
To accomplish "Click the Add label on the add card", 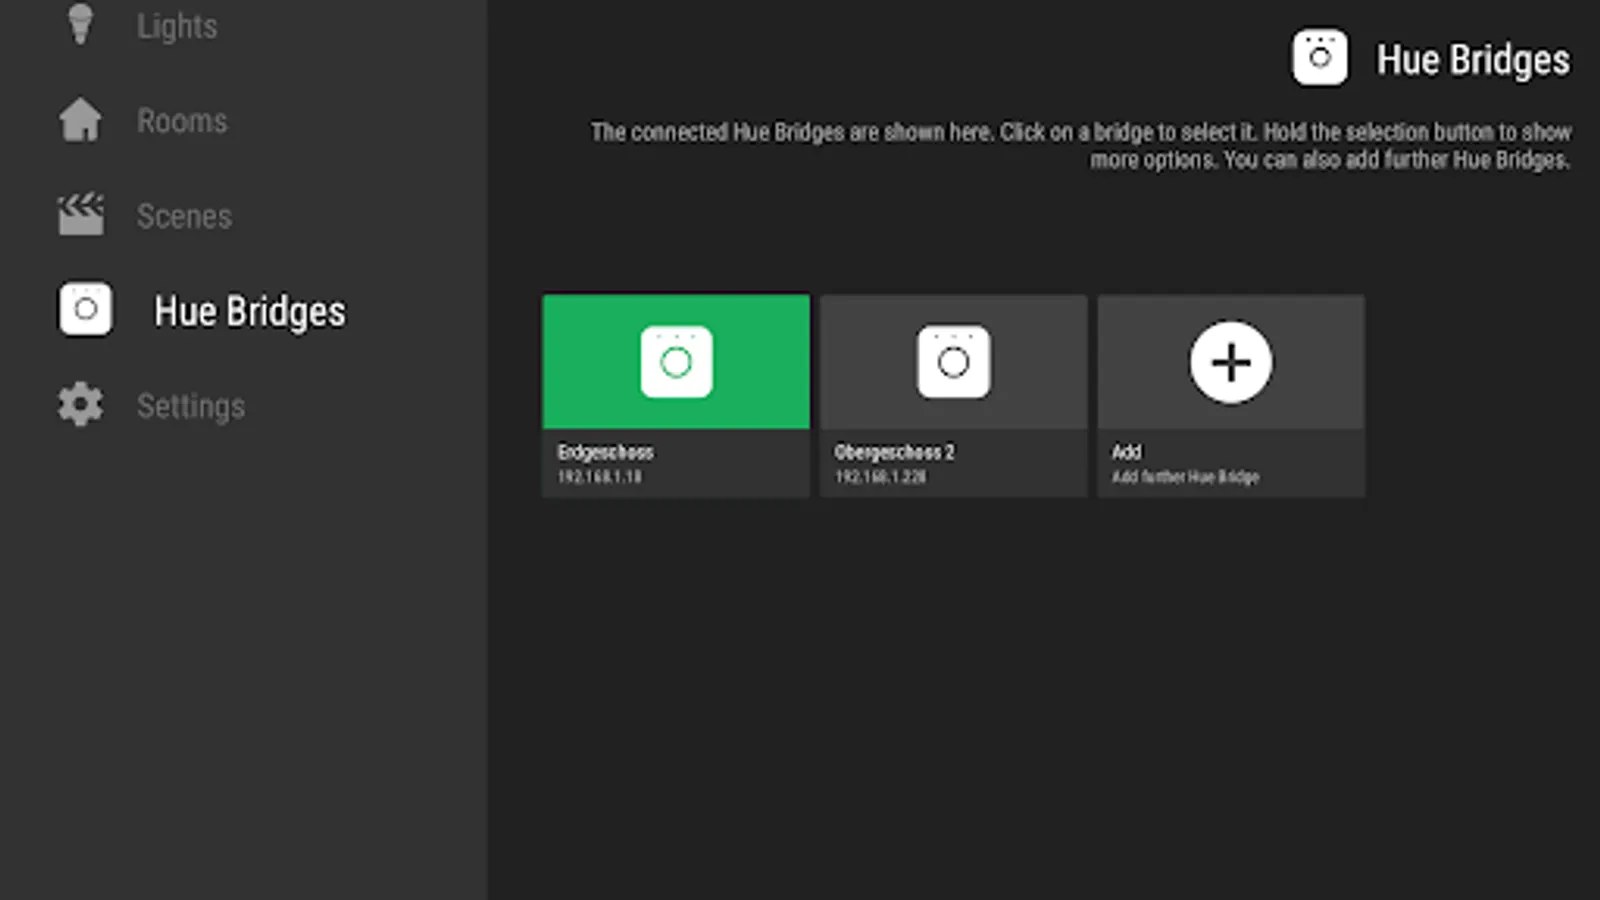I will tap(1127, 452).
